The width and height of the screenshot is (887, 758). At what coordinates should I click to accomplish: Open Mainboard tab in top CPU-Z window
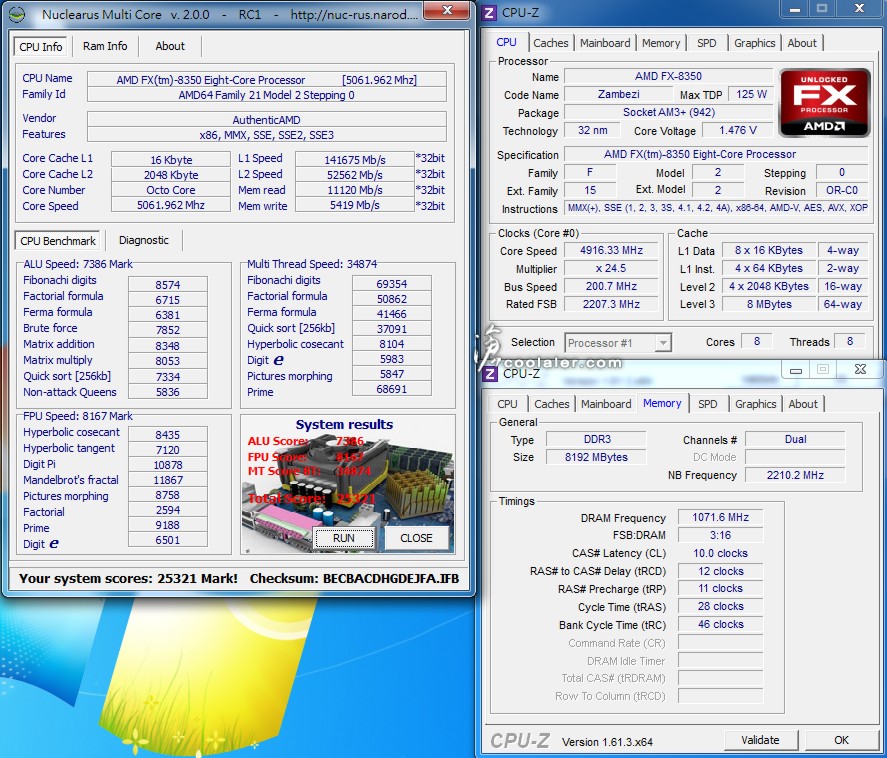[605, 43]
